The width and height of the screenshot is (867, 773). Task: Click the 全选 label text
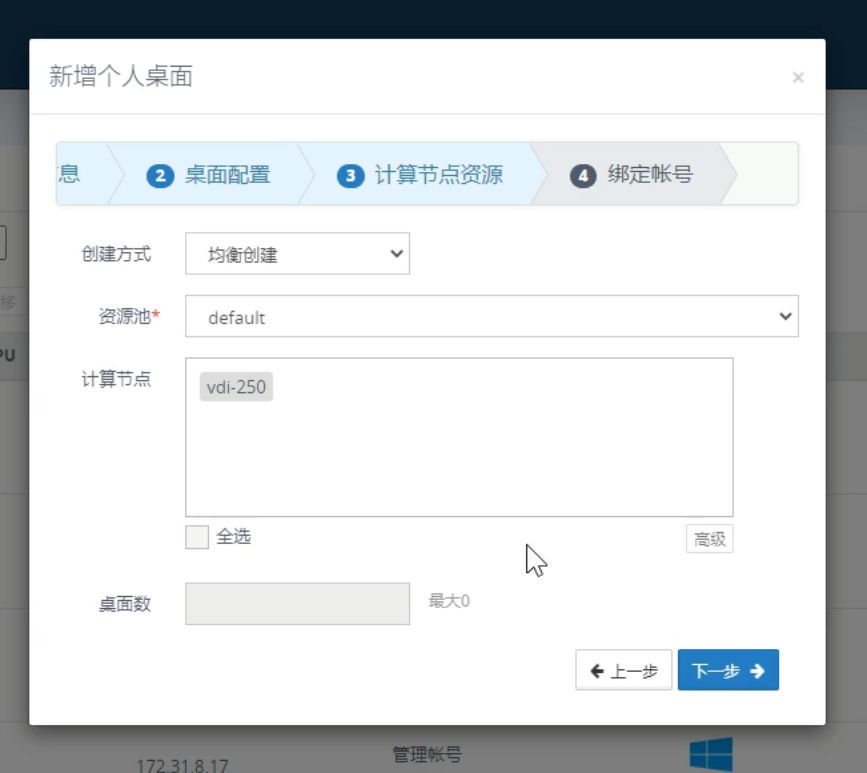(x=234, y=537)
